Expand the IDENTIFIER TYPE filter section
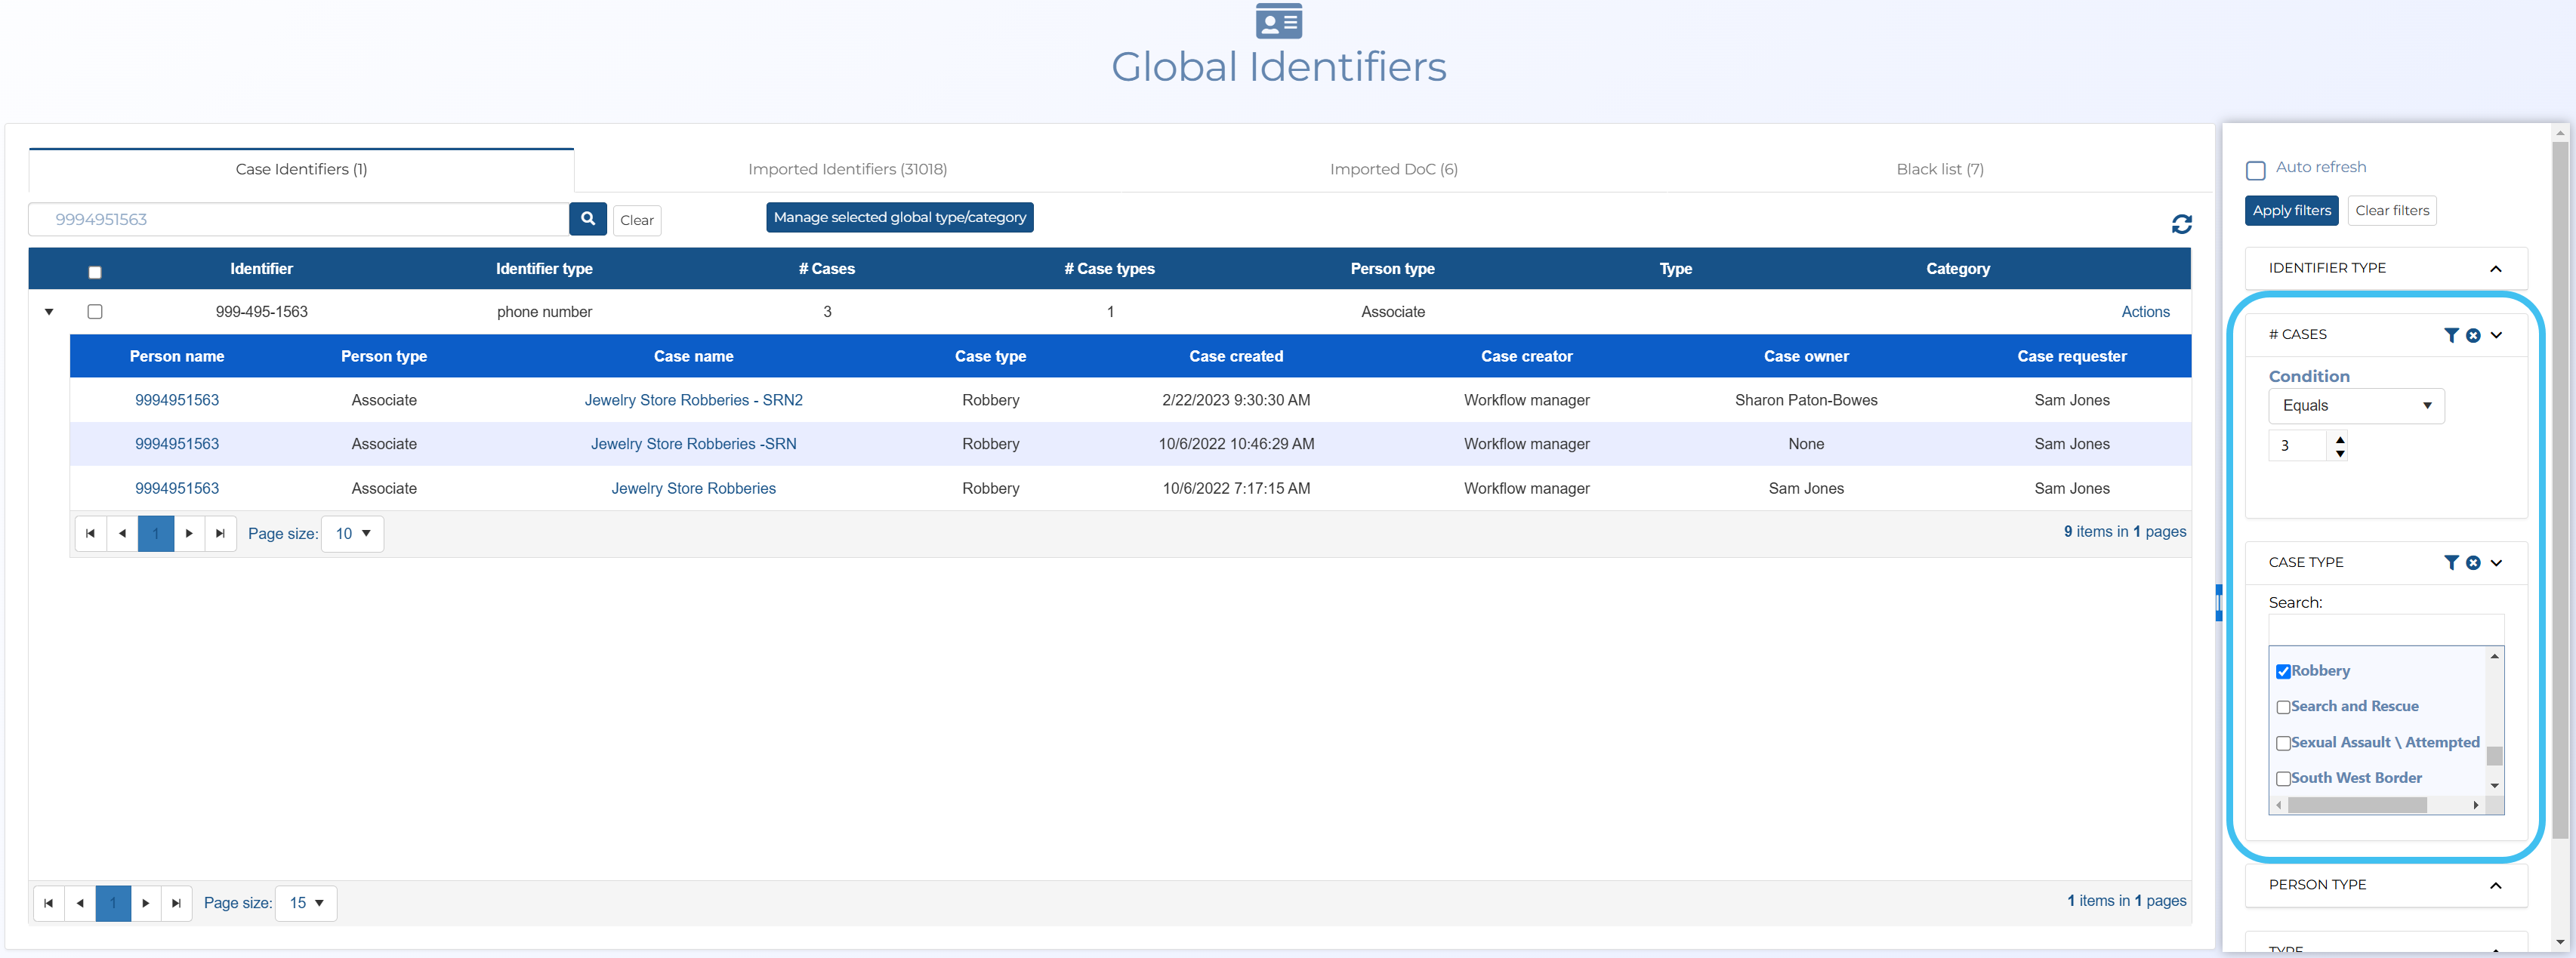This screenshot has height=958, width=2576. click(x=2494, y=268)
